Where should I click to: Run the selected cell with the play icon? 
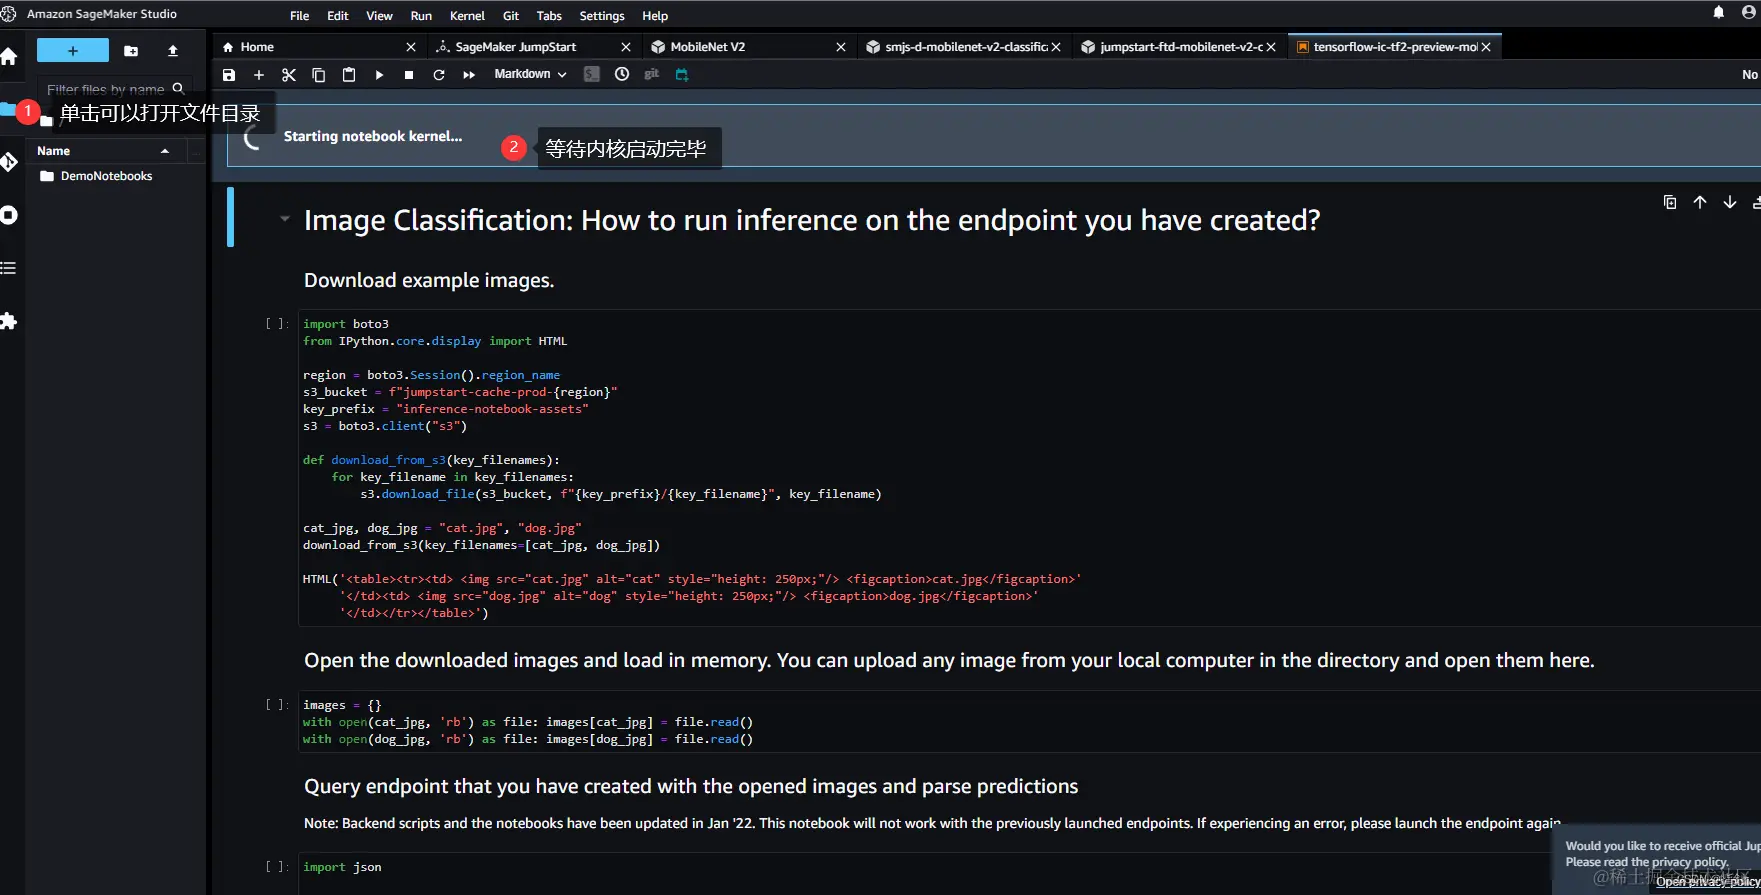[379, 75]
